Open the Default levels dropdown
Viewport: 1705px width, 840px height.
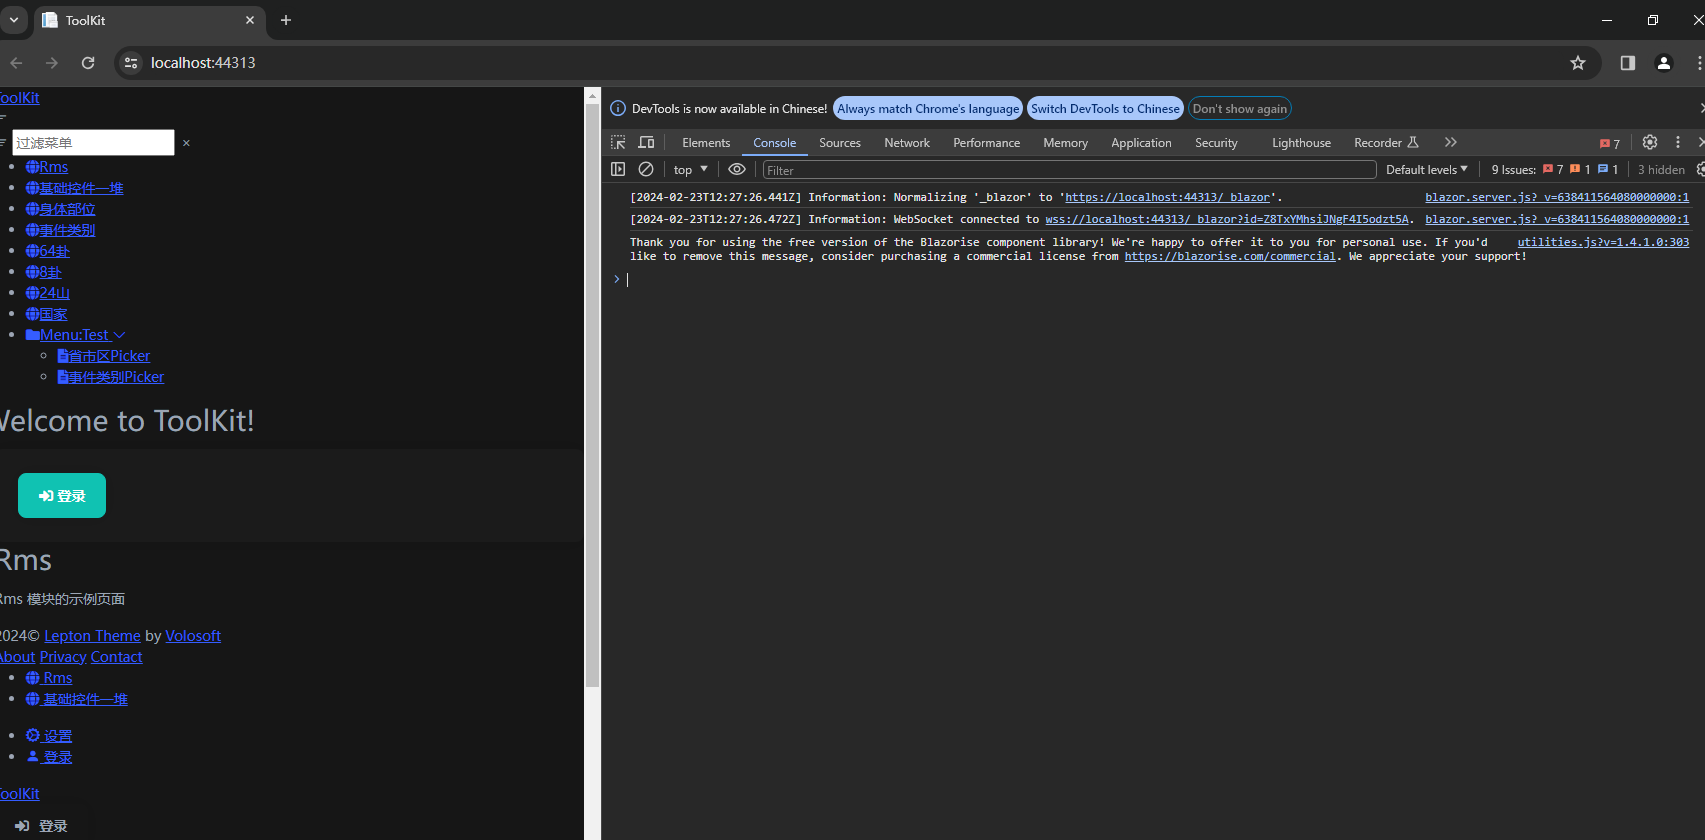click(1426, 170)
